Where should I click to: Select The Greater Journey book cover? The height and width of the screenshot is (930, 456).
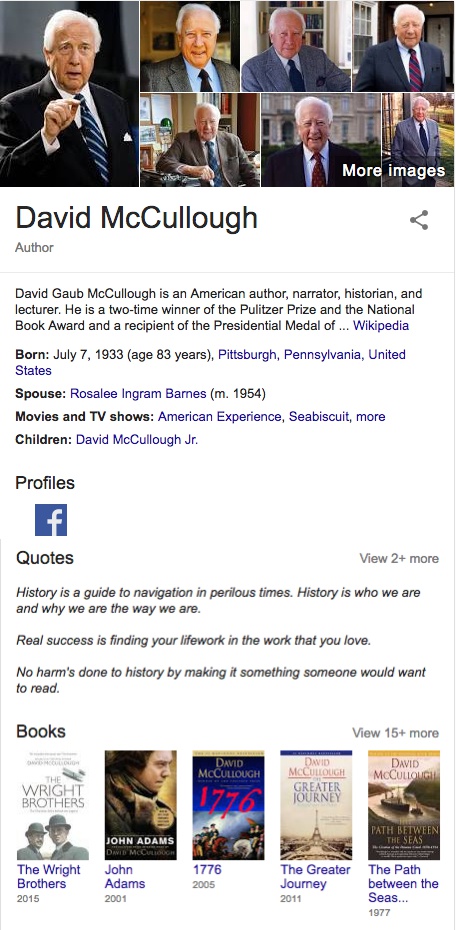316,805
